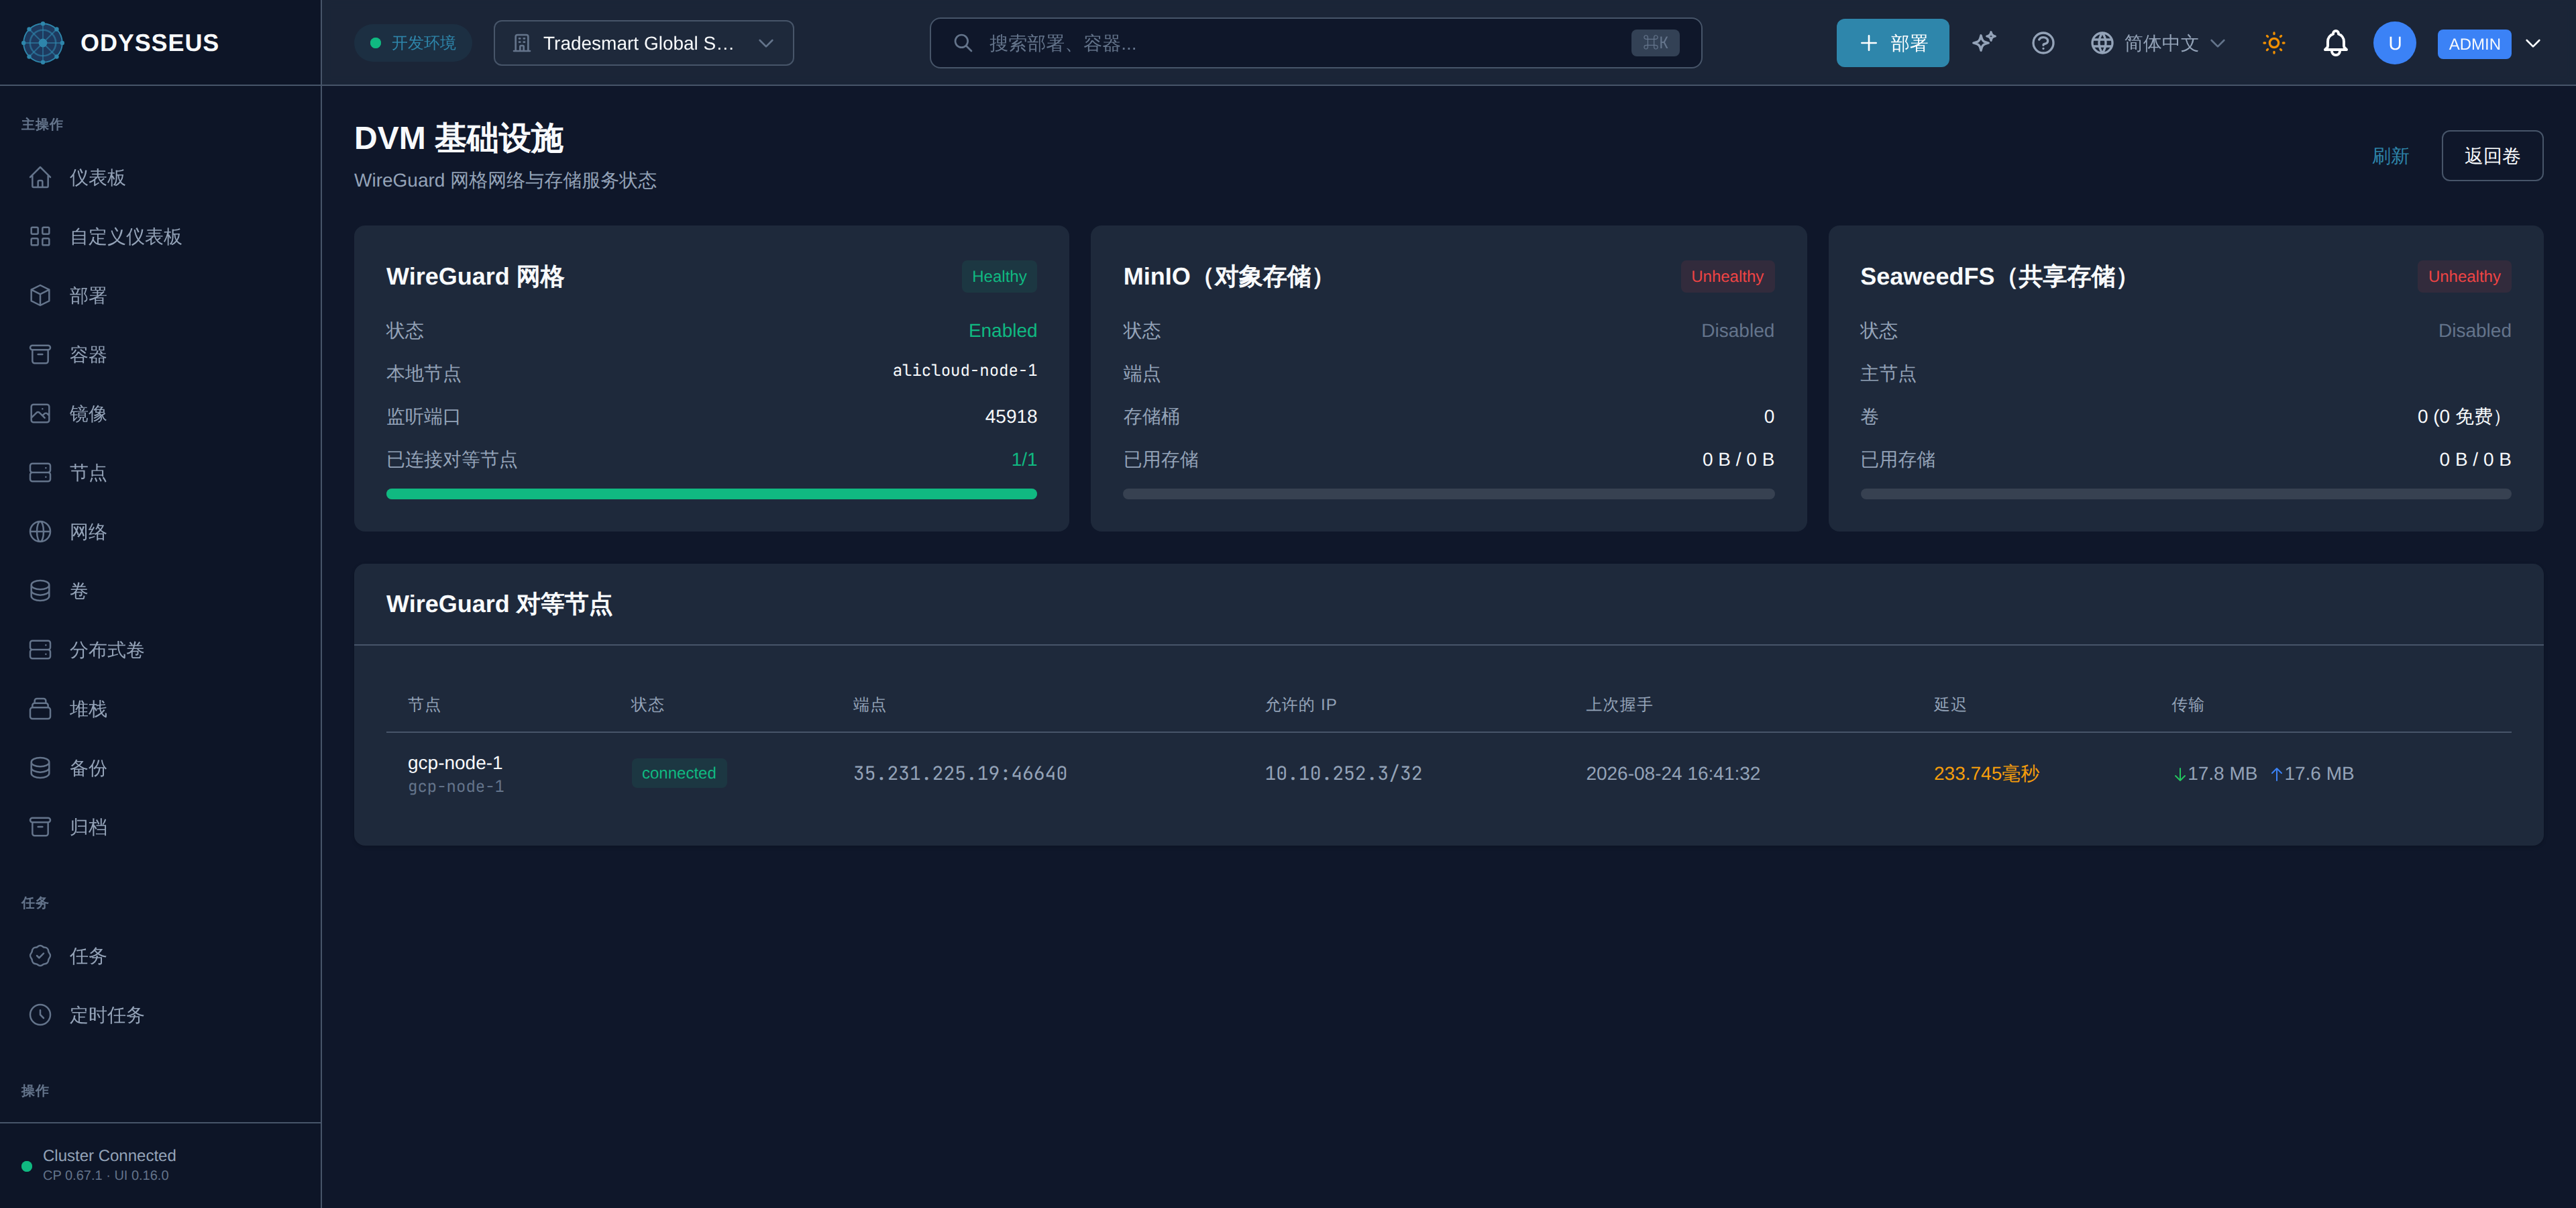Click the ⌘K shortcut hint
2576x1208 pixels.
pyautogui.click(x=1655, y=43)
